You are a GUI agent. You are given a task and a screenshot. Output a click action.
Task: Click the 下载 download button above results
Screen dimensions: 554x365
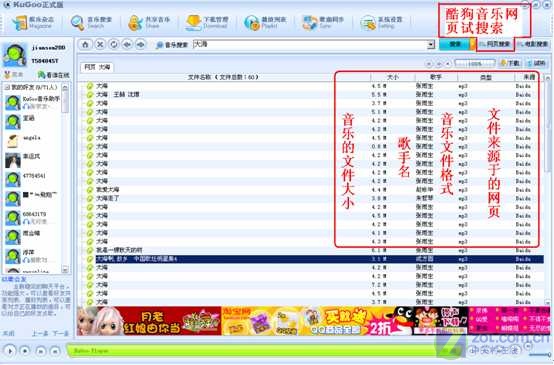coord(510,64)
